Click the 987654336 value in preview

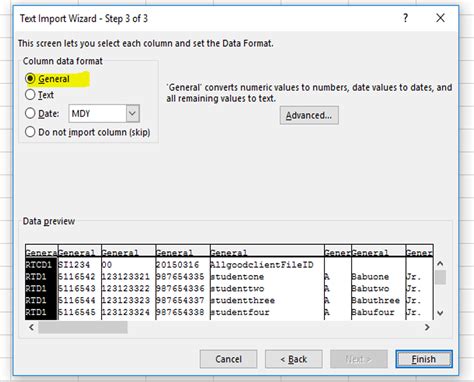coord(180,288)
